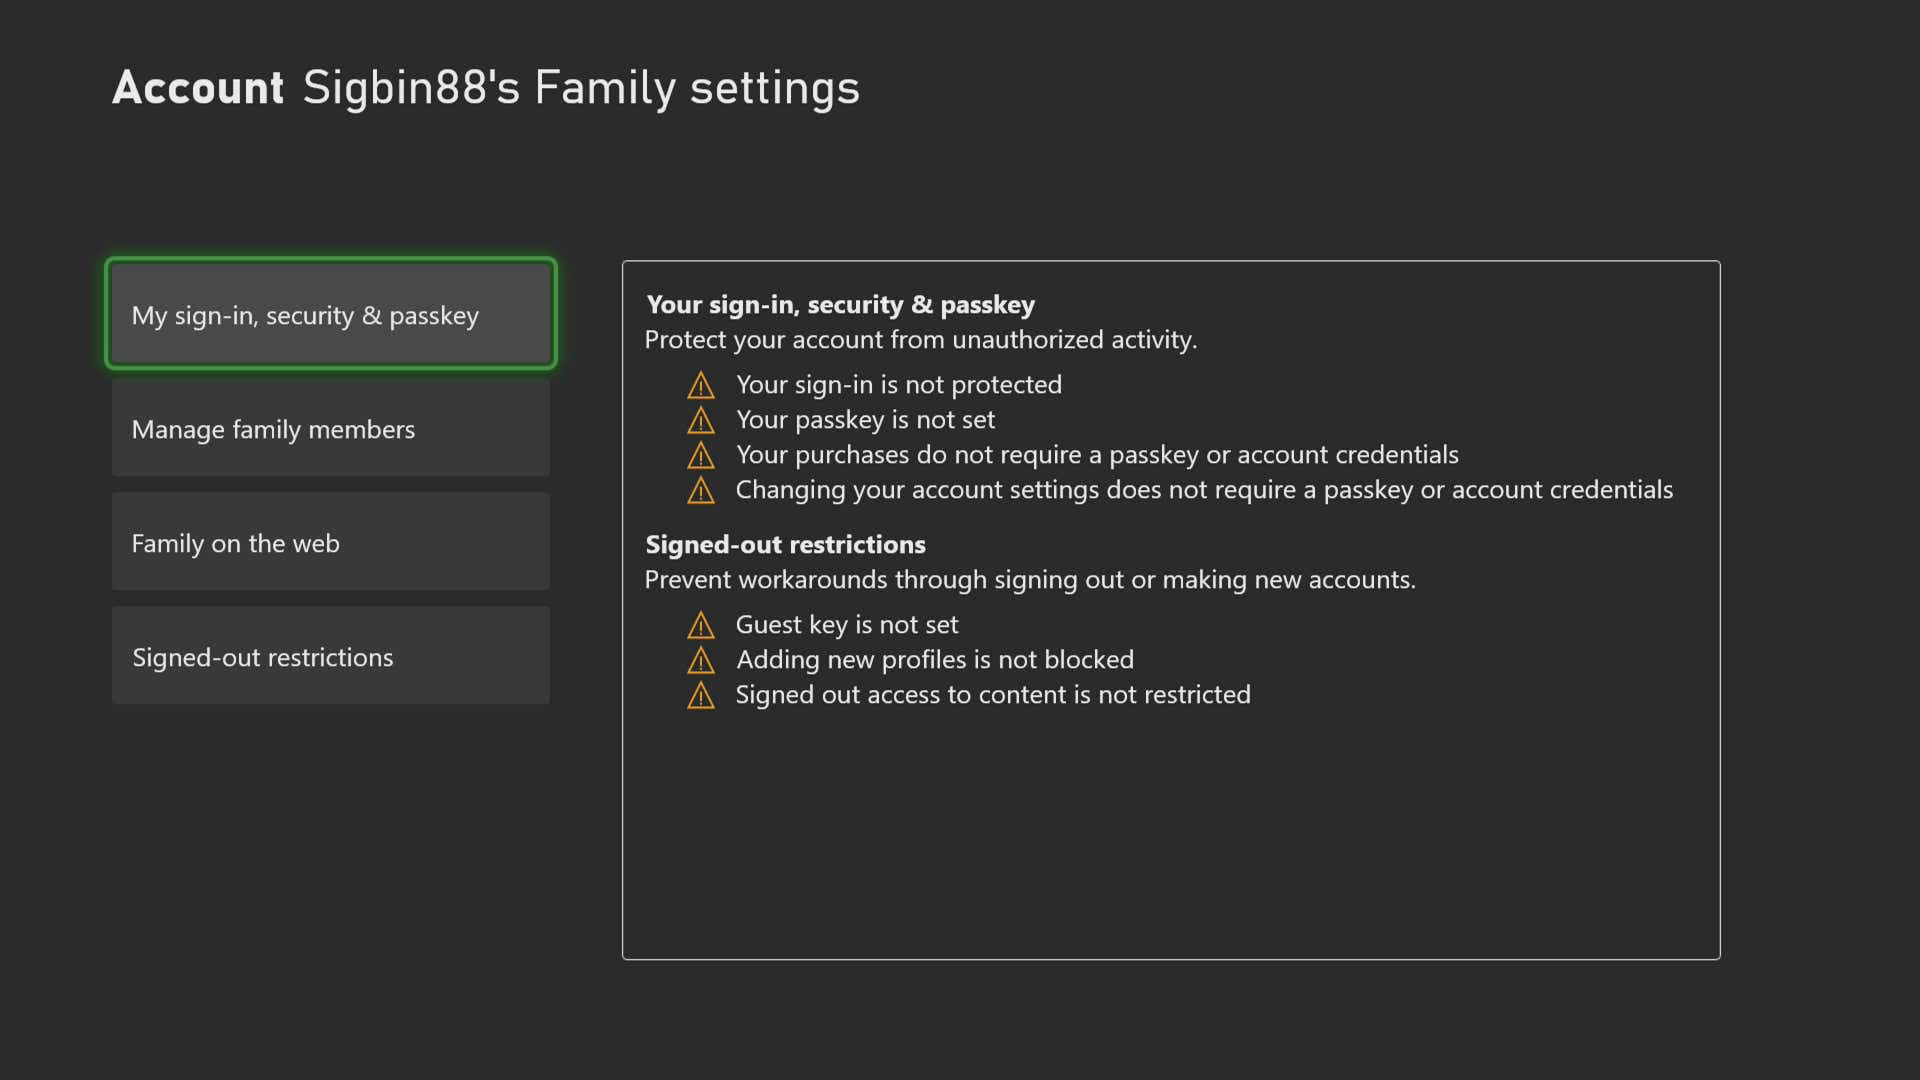The height and width of the screenshot is (1080, 1920).
Task: Click the warning icon beside sign-in protection alert
Action: coord(701,385)
